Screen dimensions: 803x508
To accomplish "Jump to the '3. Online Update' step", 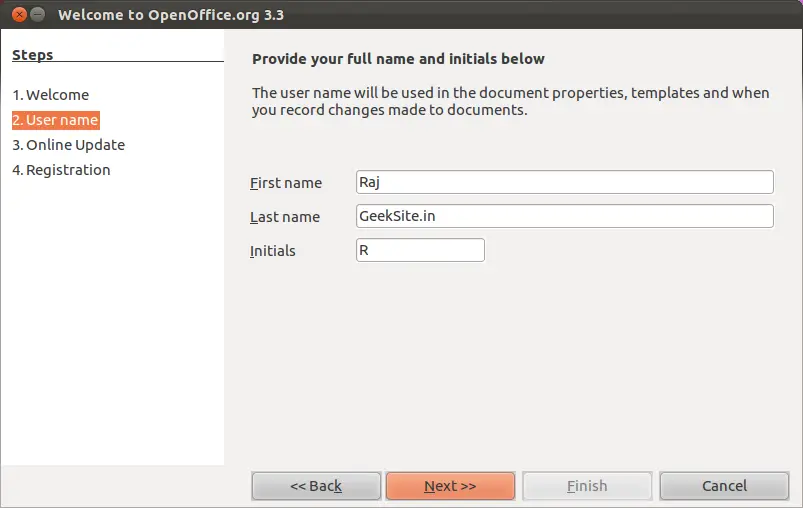I will (69, 145).
